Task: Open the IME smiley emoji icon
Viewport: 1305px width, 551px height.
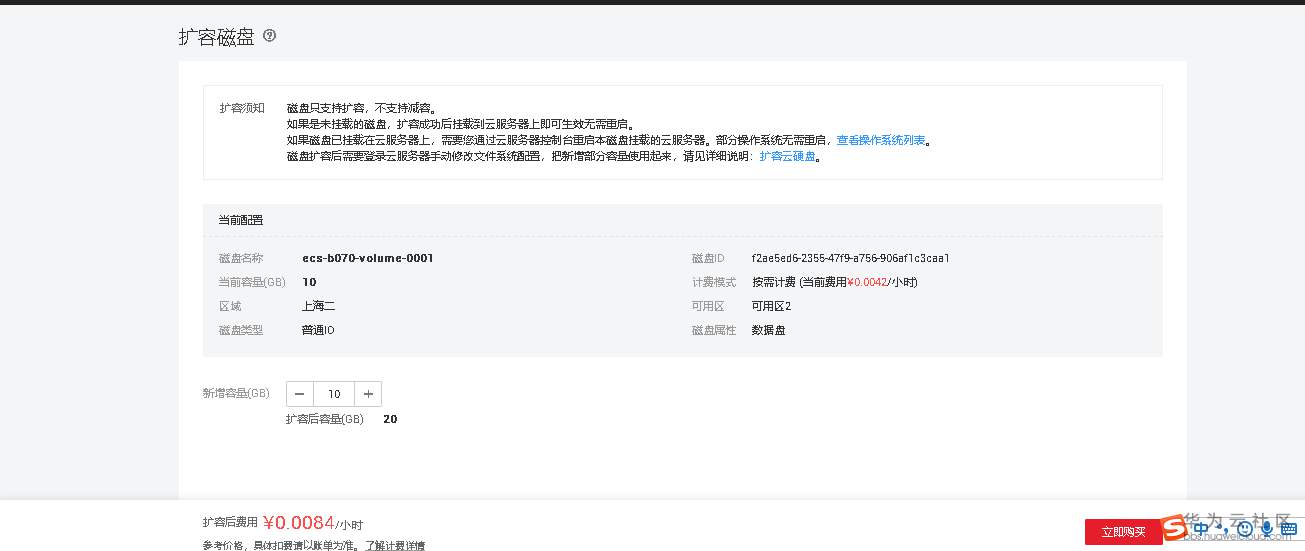Action: click(x=1245, y=528)
